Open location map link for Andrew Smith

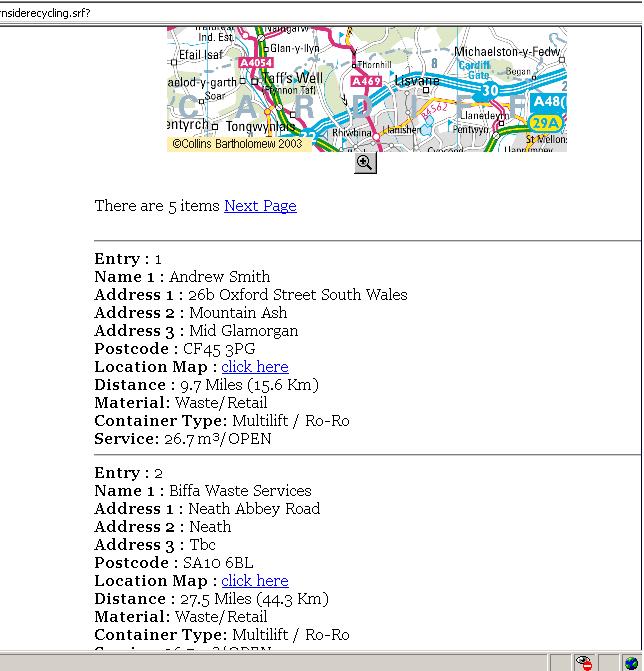click(x=254, y=367)
